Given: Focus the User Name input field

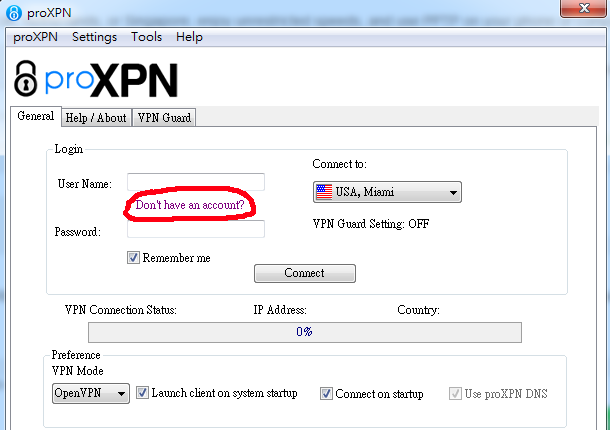Looking at the screenshot, I should pos(196,182).
